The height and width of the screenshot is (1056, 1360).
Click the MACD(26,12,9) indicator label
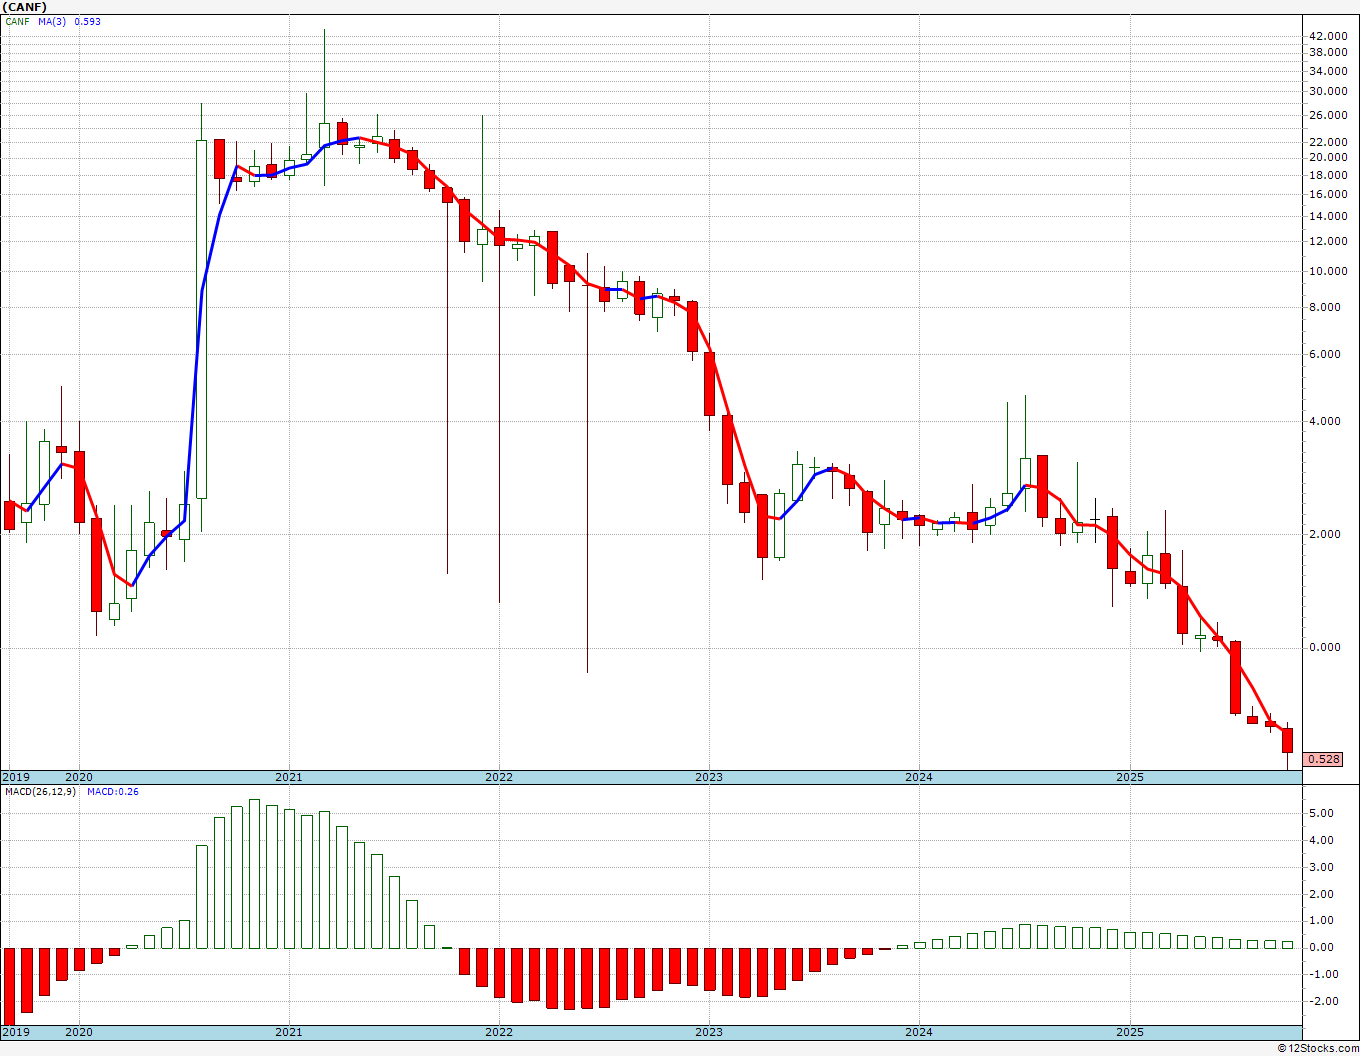(x=39, y=792)
